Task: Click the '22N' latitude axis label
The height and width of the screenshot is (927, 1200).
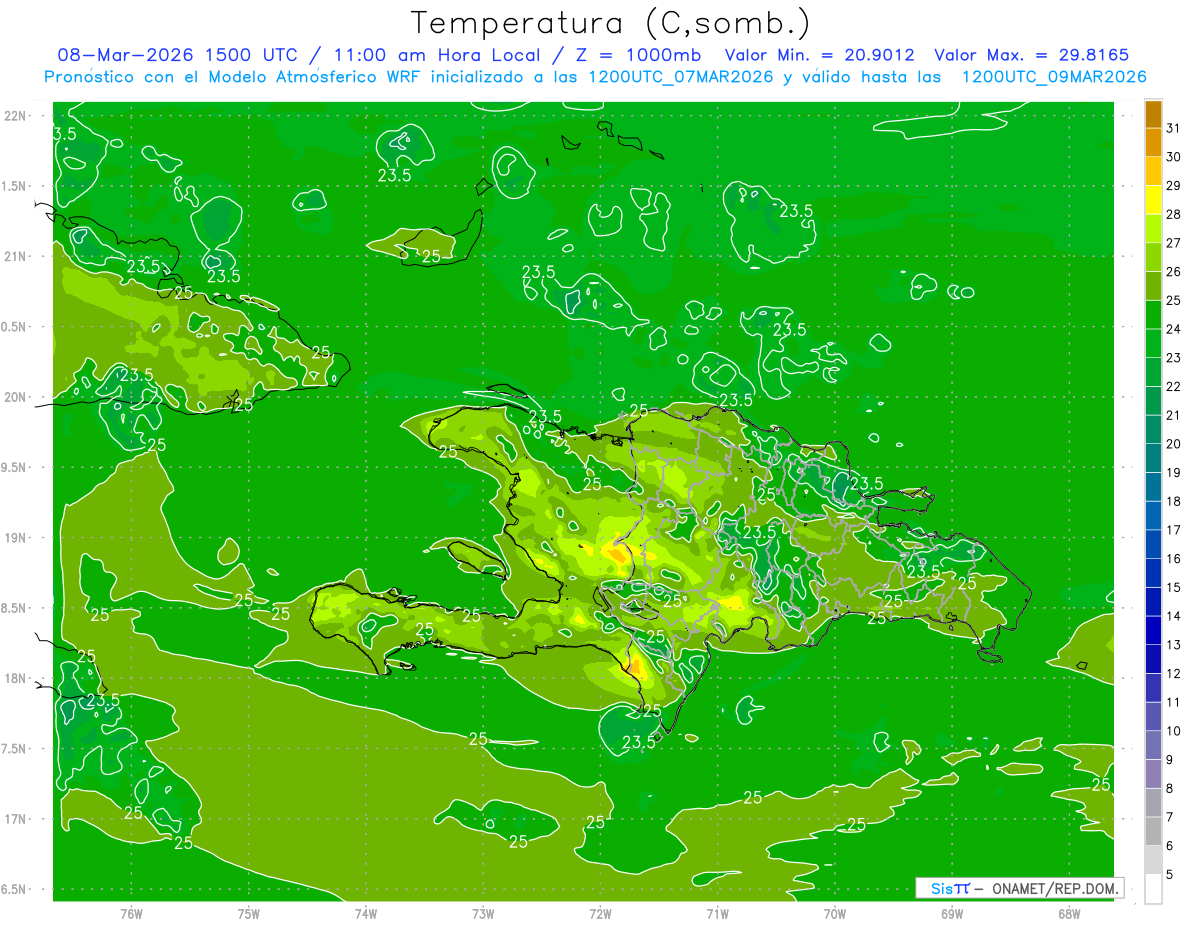Action: [x=13, y=116]
